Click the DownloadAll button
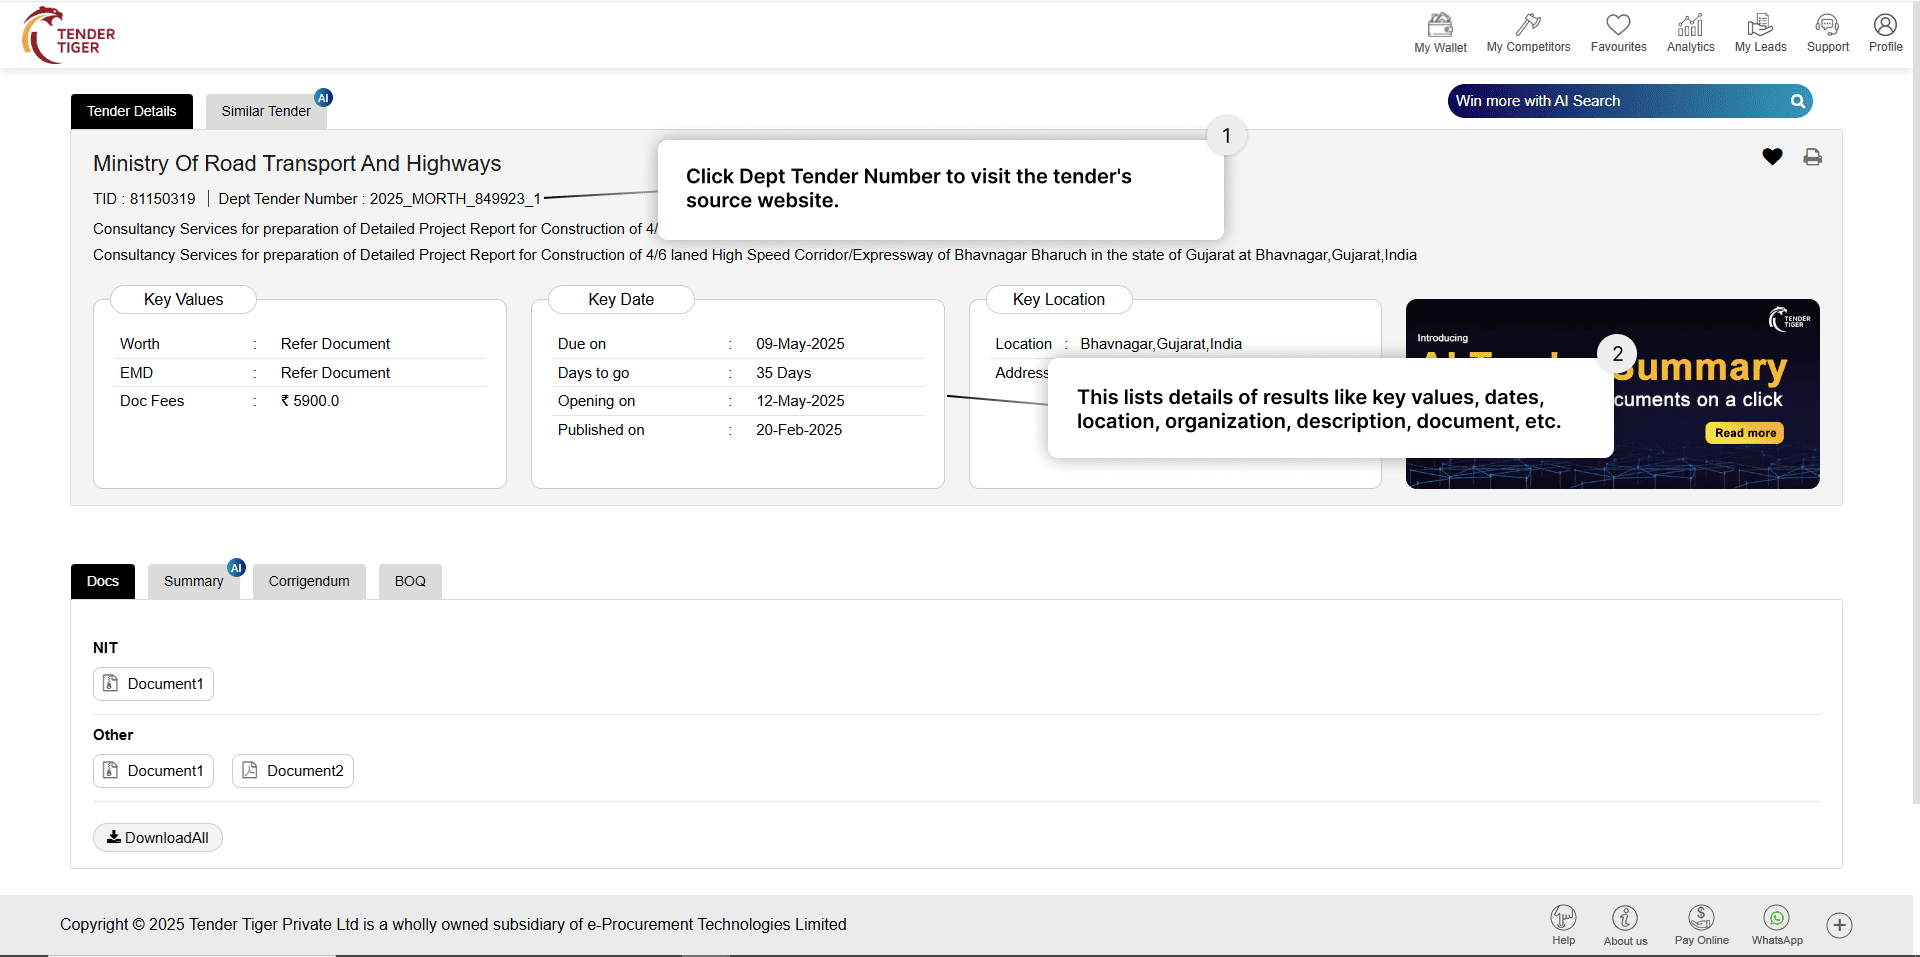This screenshot has width=1920, height=957. (158, 838)
